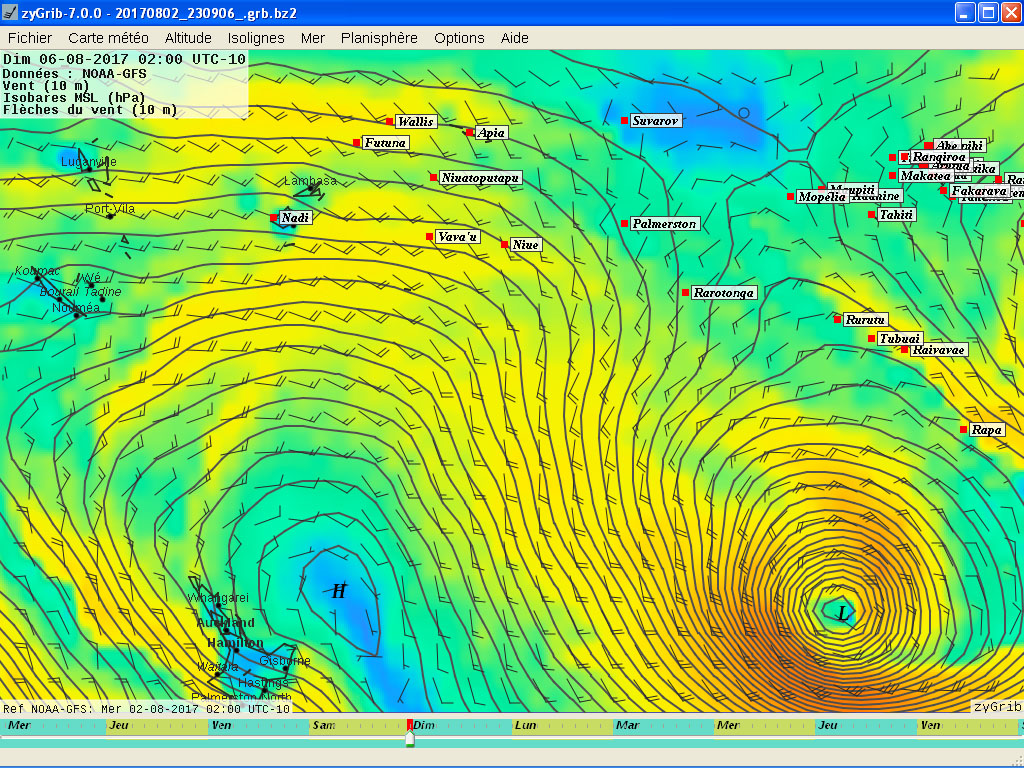Image resolution: width=1024 pixels, height=768 pixels.
Task: Jump to Mar on the timeline
Action: tap(628, 725)
